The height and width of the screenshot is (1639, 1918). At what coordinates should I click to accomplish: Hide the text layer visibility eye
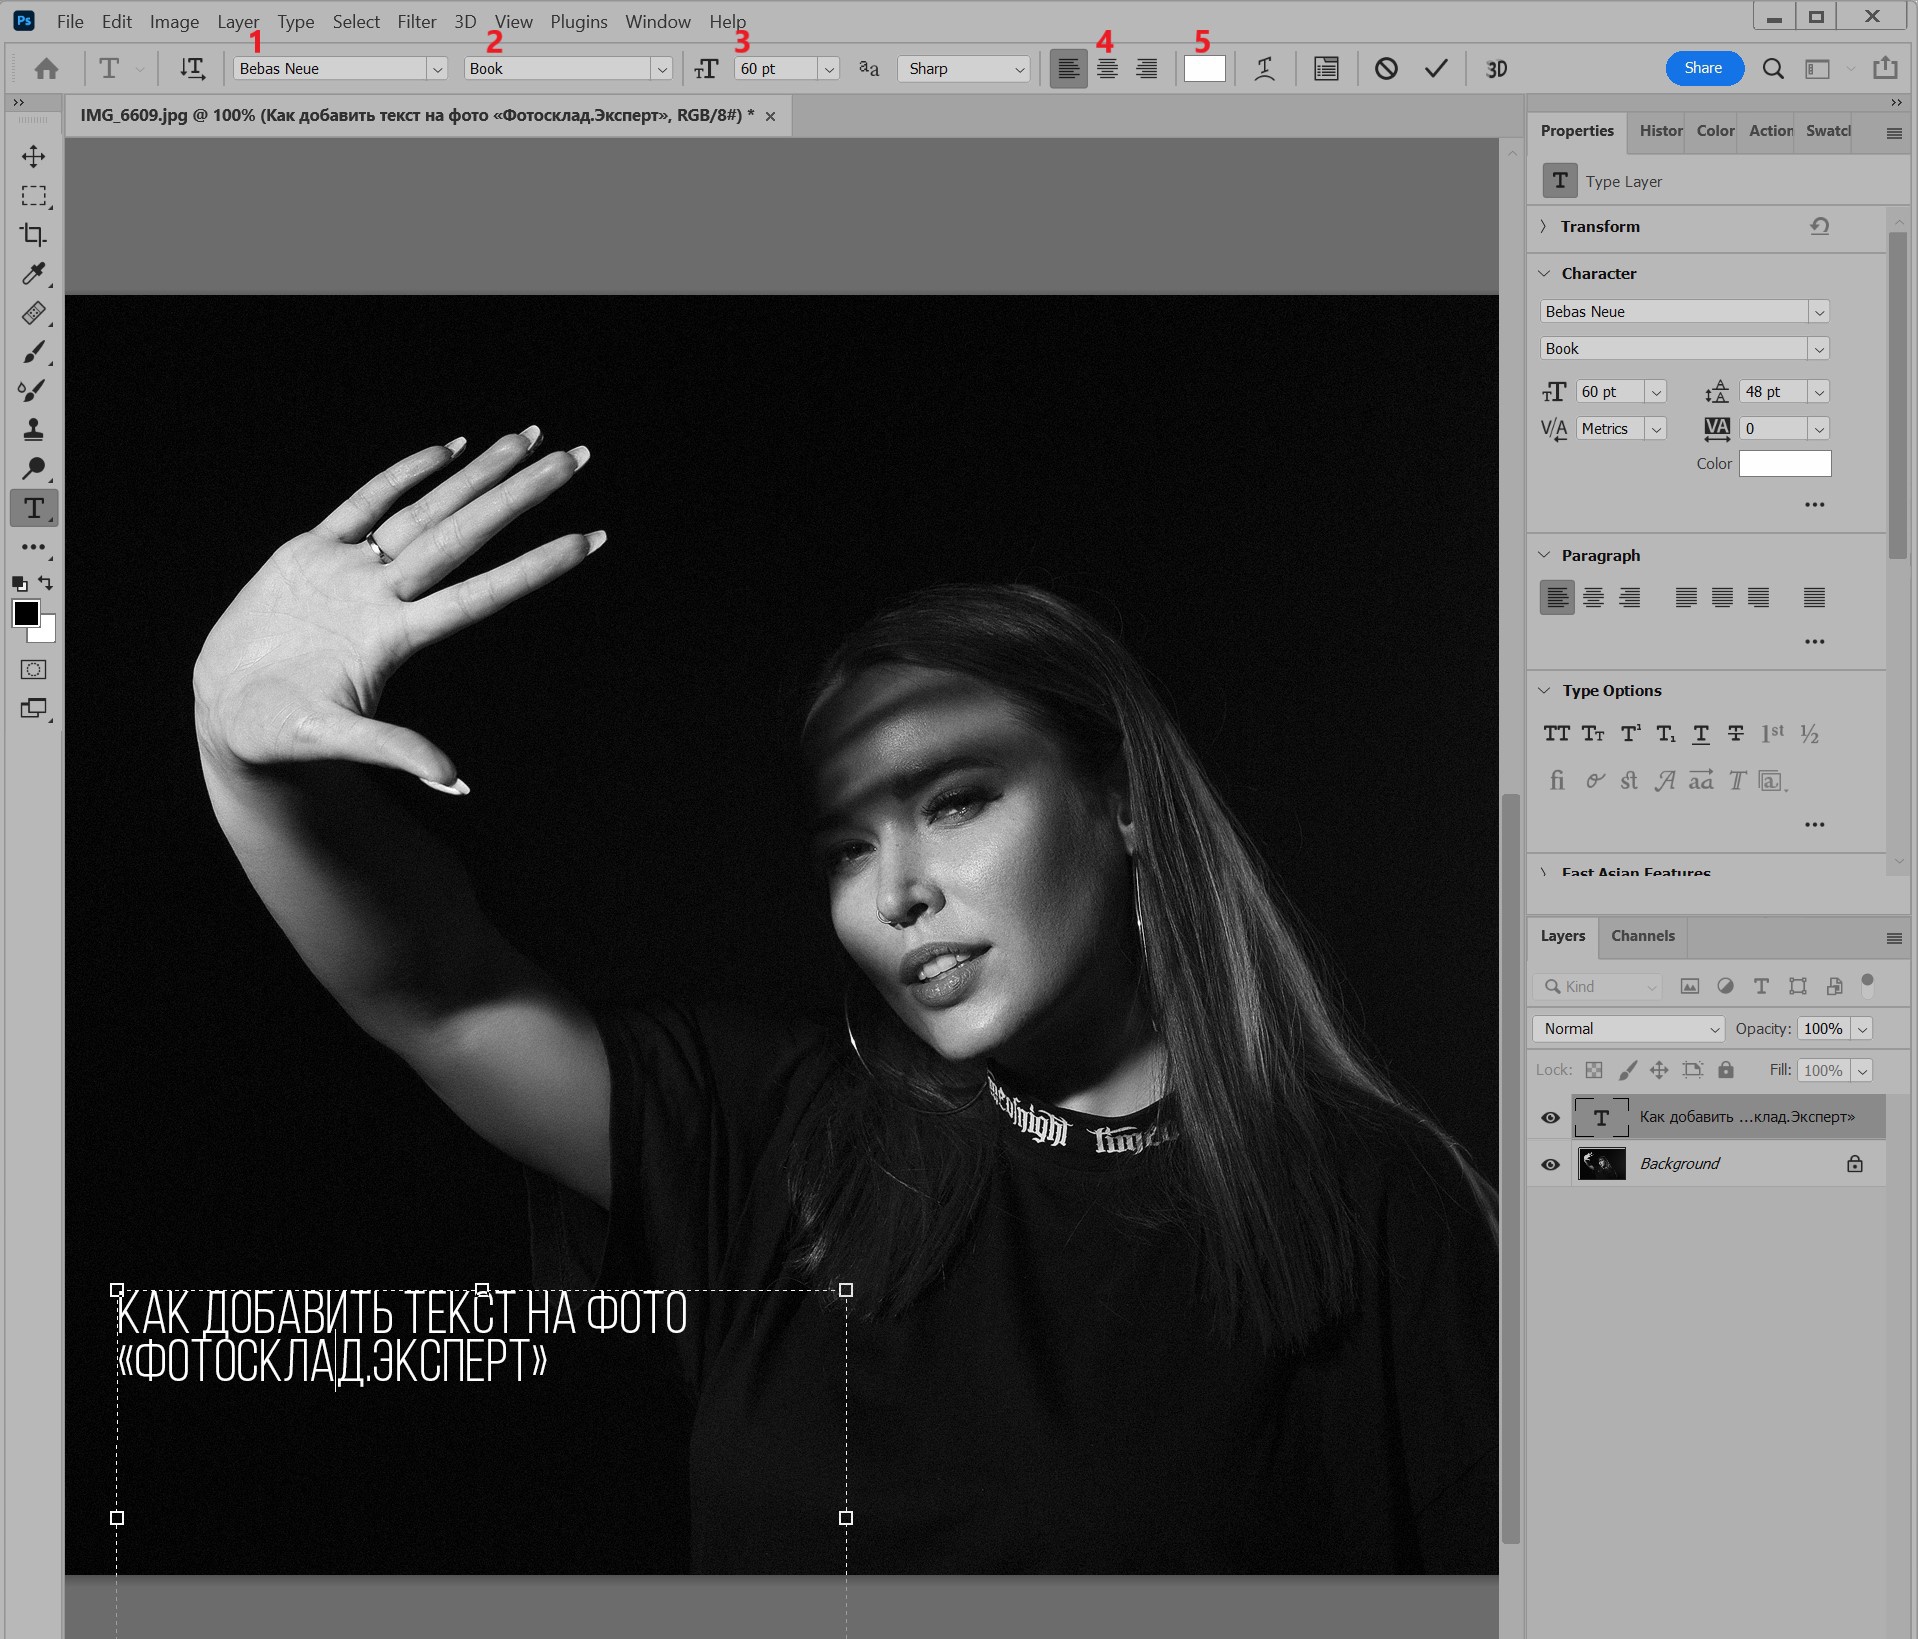[1550, 1117]
